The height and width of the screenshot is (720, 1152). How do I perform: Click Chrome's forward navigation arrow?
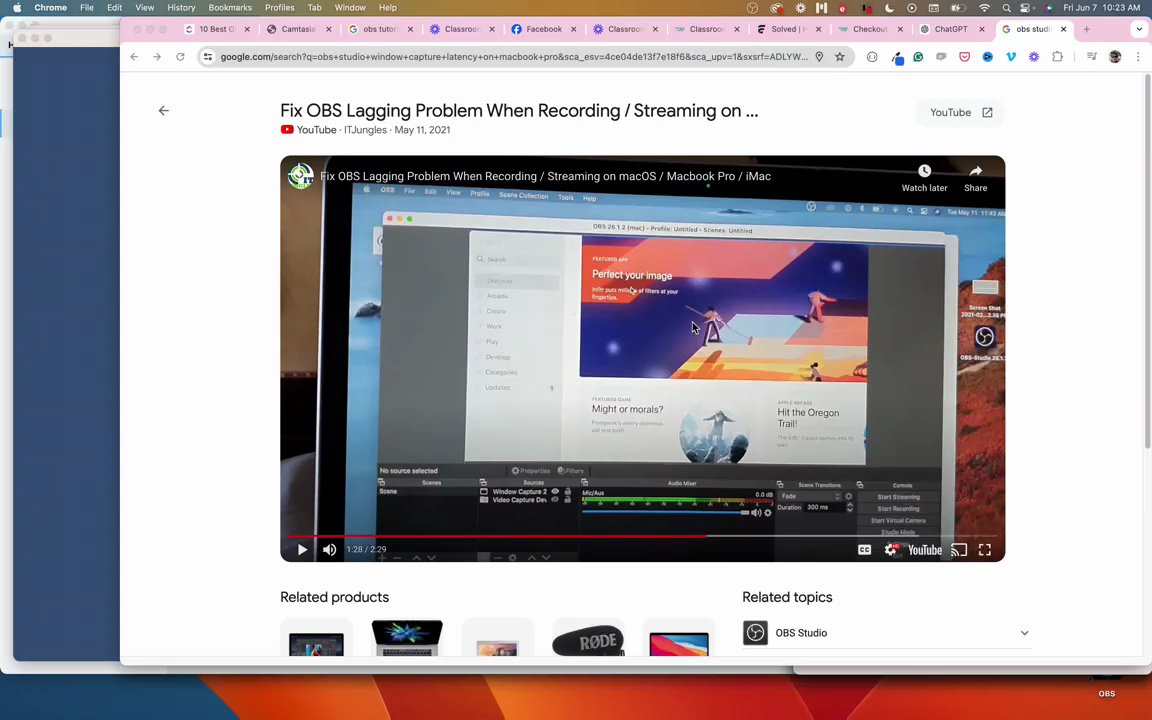[157, 57]
